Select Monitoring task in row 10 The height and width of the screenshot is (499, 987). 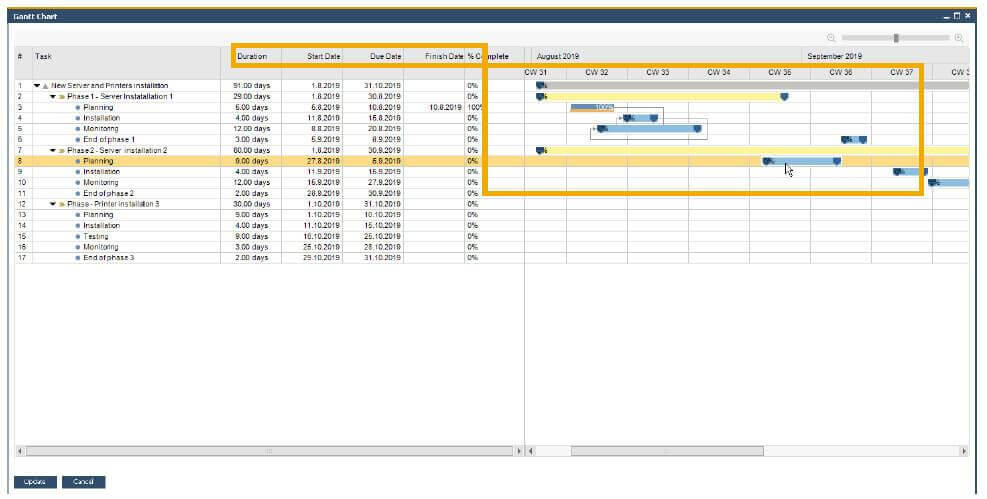pos(101,182)
